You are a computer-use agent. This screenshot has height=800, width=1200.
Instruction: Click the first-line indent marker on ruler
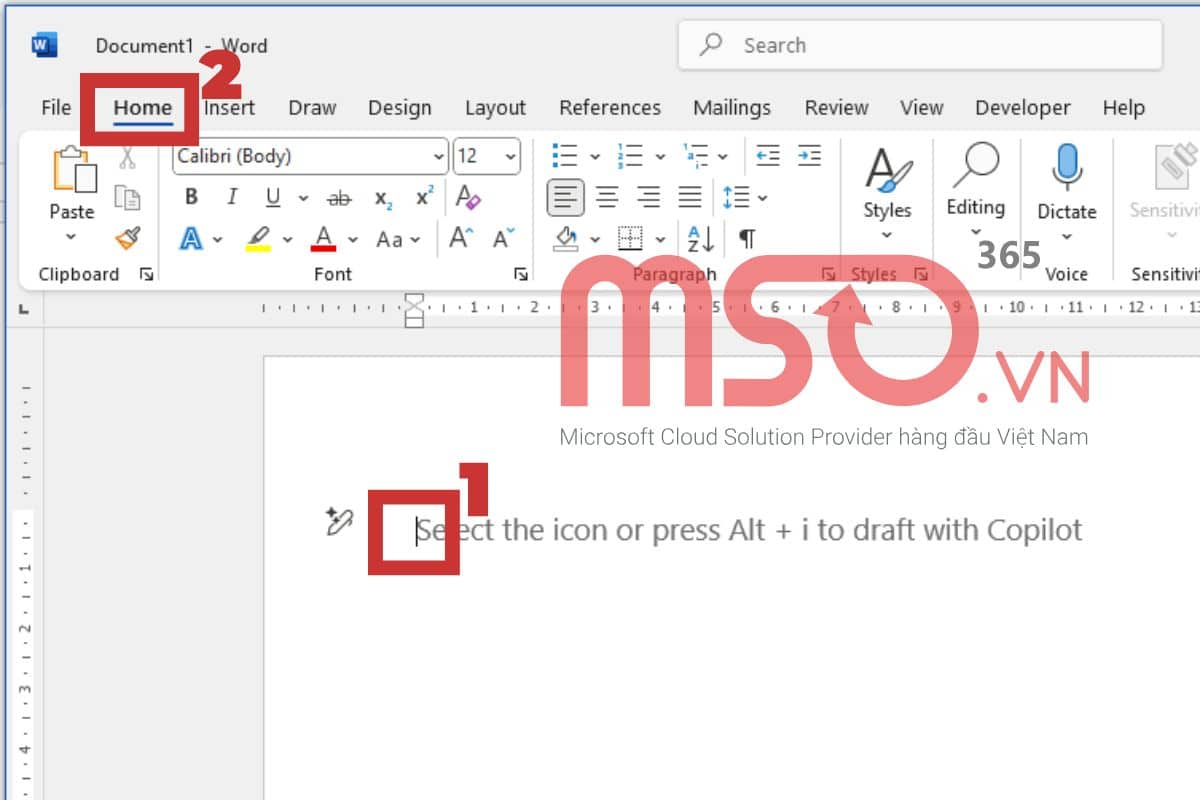(x=414, y=299)
